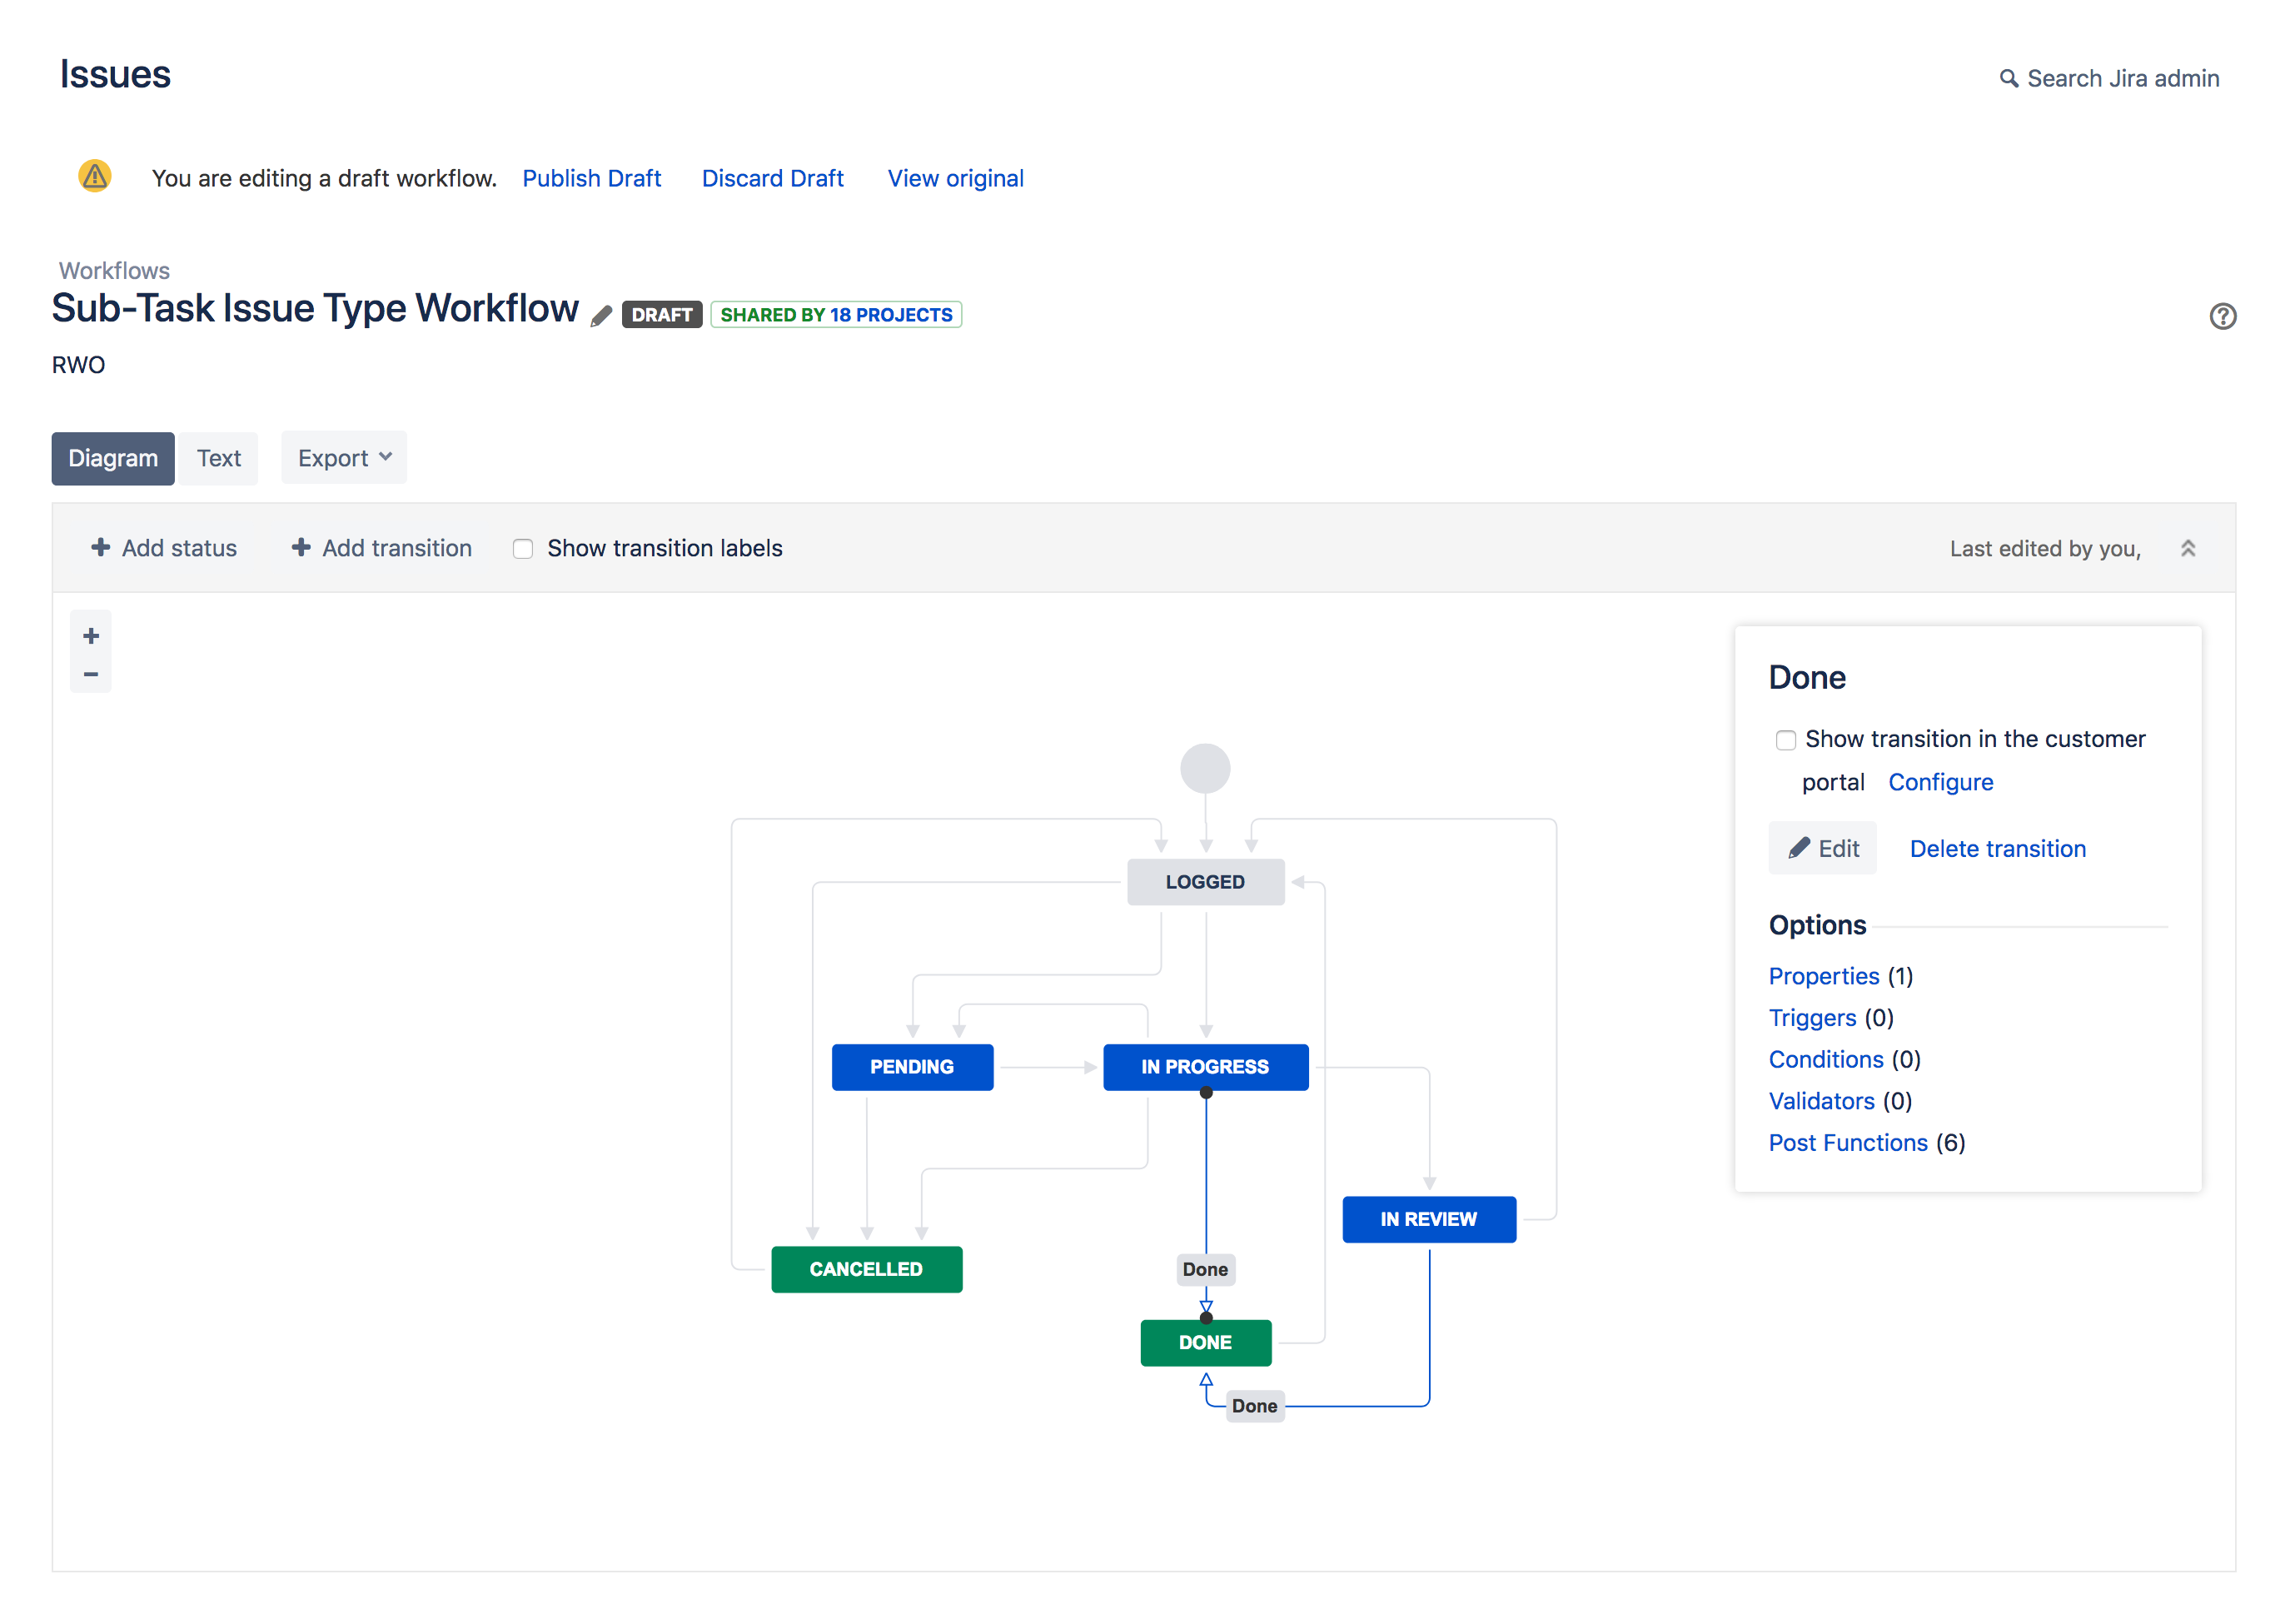2290x1624 pixels.
Task: Click the Add transition plus icon
Action: 300,548
